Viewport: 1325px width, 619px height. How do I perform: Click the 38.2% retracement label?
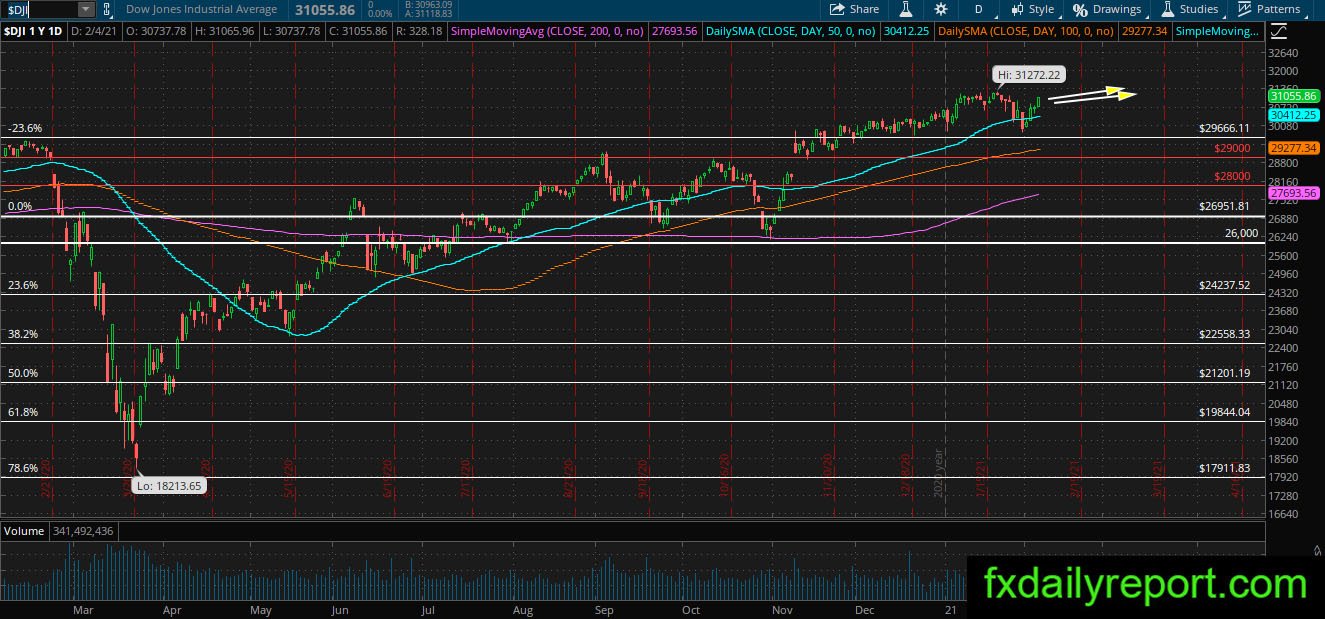click(x=23, y=334)
